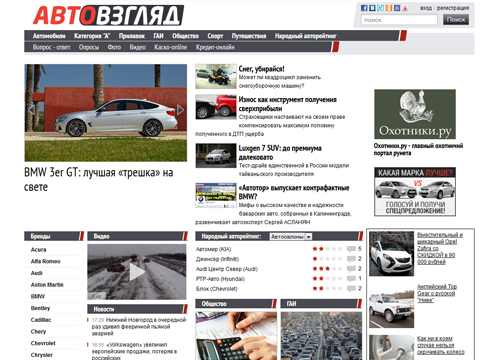Open the VKontakte social icon

pos(372,8)
